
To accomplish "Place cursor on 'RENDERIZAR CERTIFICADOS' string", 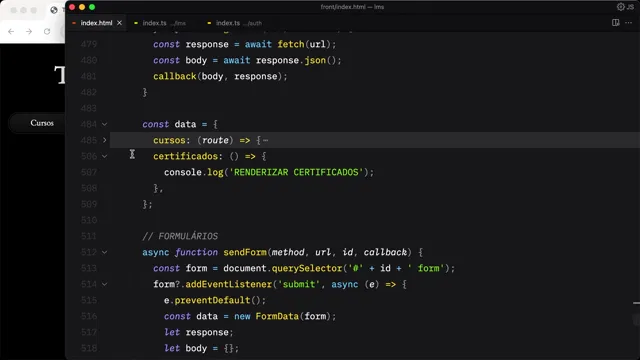I will pyautogui.click(x=296, y=172).
